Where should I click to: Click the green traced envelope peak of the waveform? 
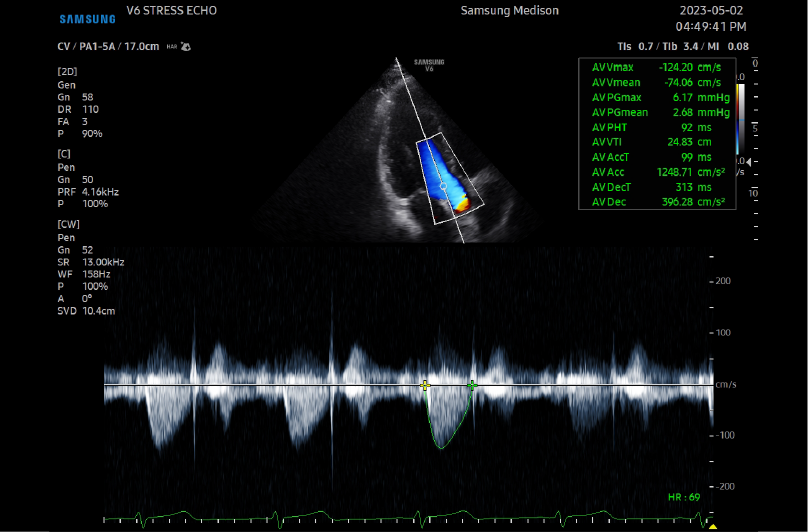(442, 448)
